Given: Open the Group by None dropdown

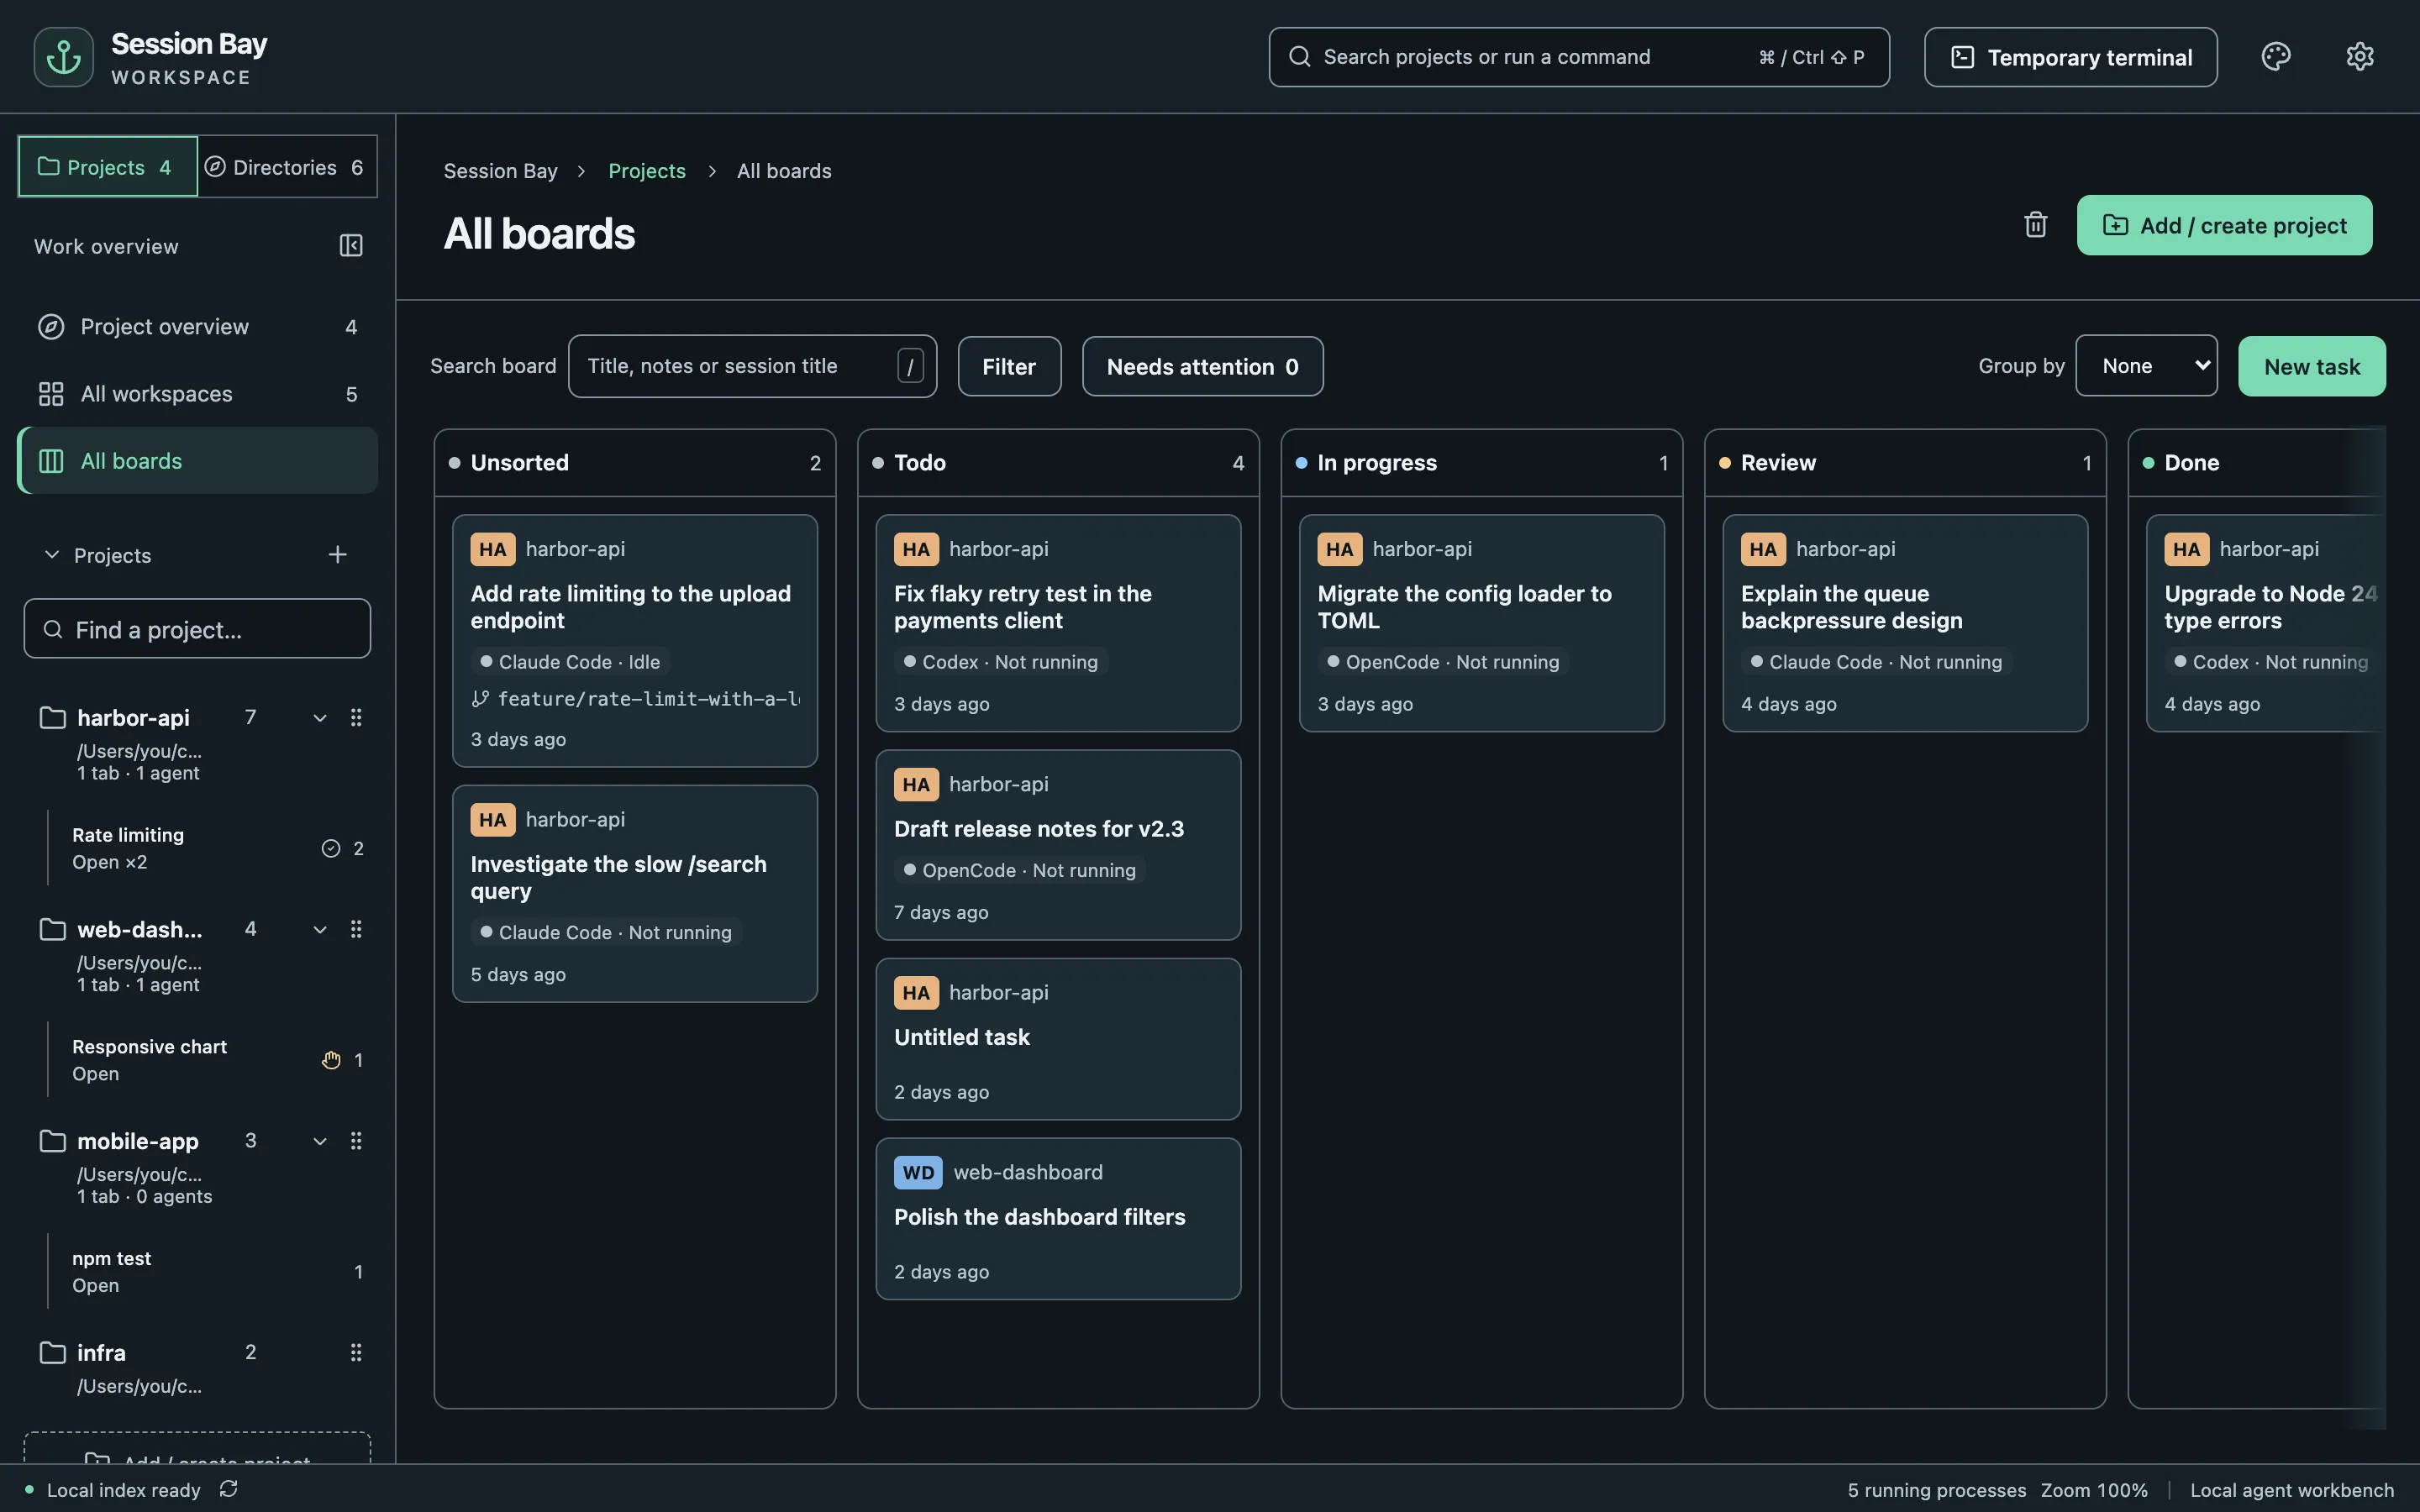Looking at the screenshot, I should click(2146, 366).
